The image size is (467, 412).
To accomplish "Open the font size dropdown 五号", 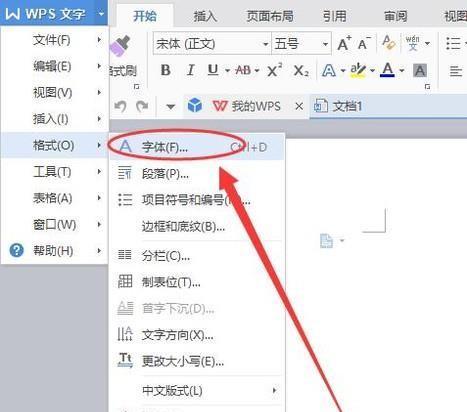I will point(301,44).
